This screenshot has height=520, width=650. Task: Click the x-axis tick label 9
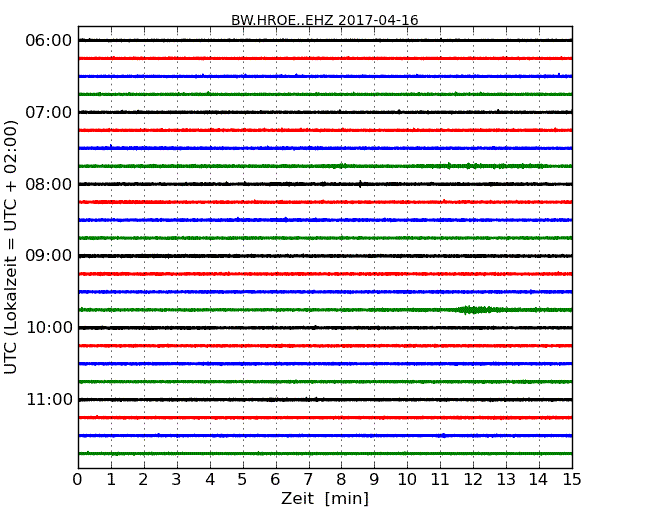pyautogui.click(x=374, y=480)
